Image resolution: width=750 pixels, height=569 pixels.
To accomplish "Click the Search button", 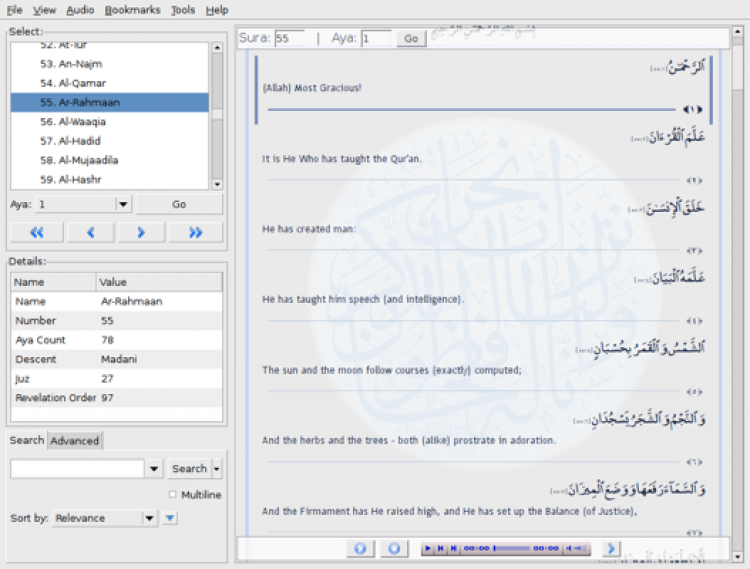I will [189, 468].
